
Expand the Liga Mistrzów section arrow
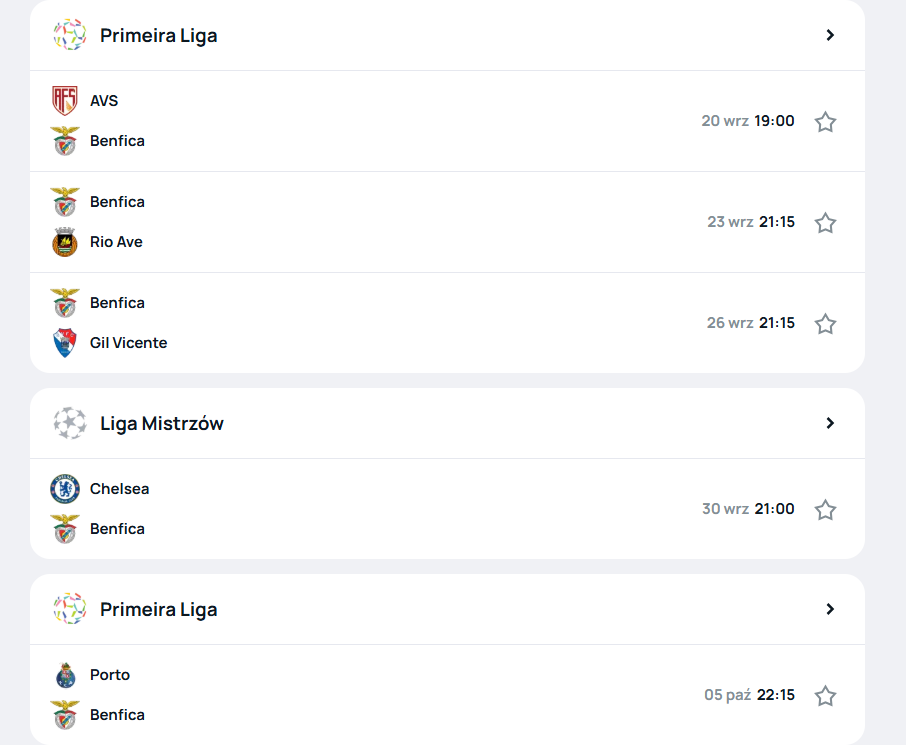tap(830, 423)
